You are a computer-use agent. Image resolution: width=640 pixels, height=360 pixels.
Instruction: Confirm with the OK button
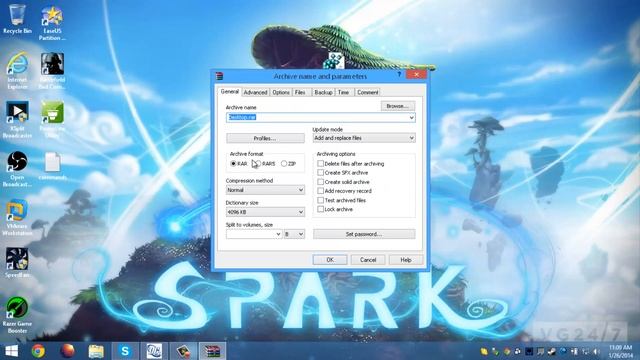(330, 260)
